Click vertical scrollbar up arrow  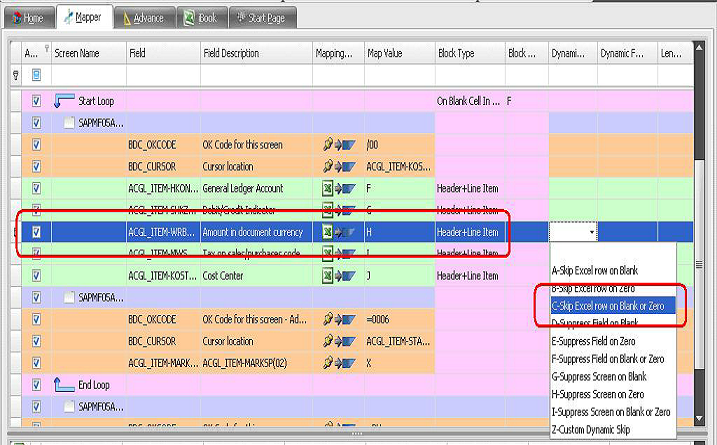tap(699, 47)
